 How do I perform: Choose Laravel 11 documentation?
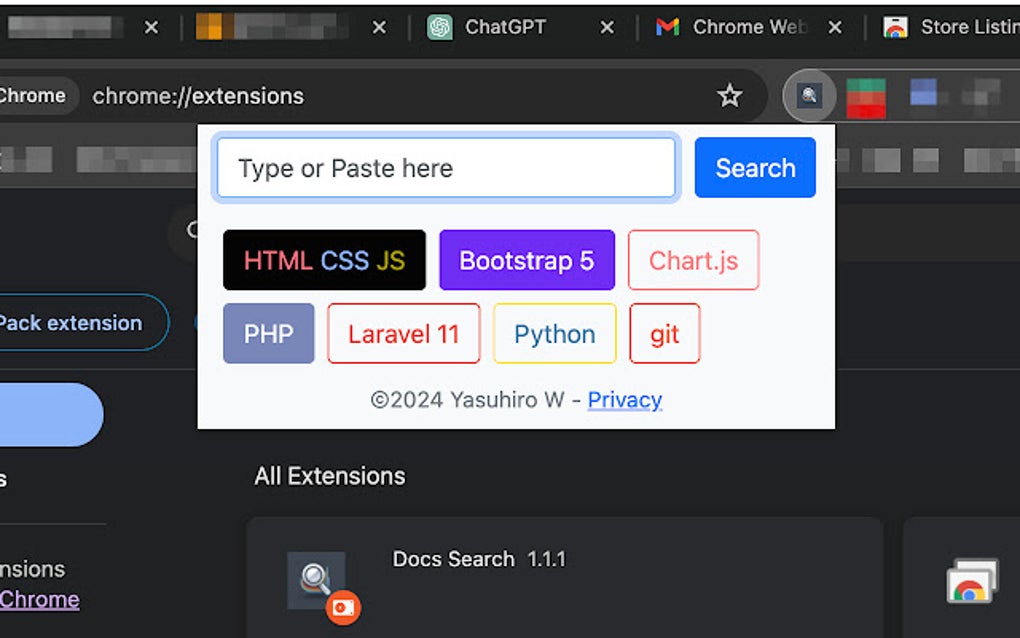[403, 334]
